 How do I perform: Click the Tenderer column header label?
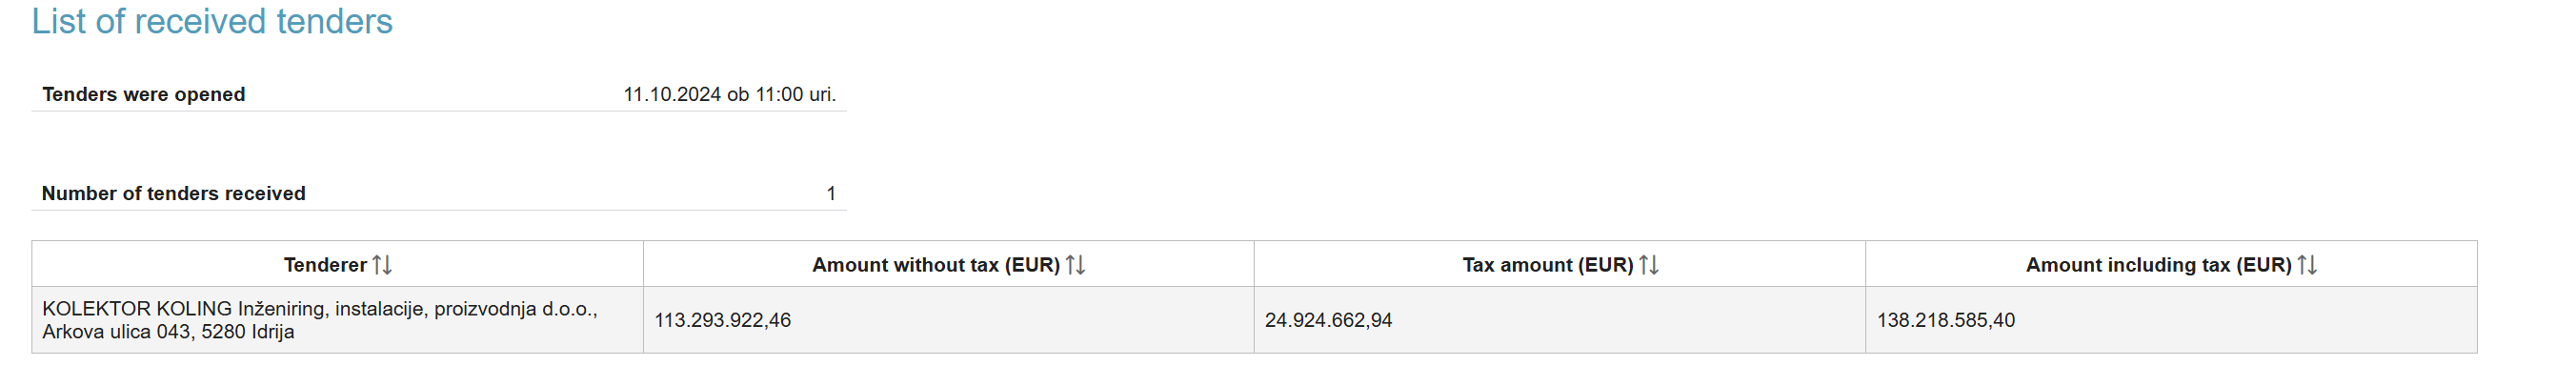(325, 265)
